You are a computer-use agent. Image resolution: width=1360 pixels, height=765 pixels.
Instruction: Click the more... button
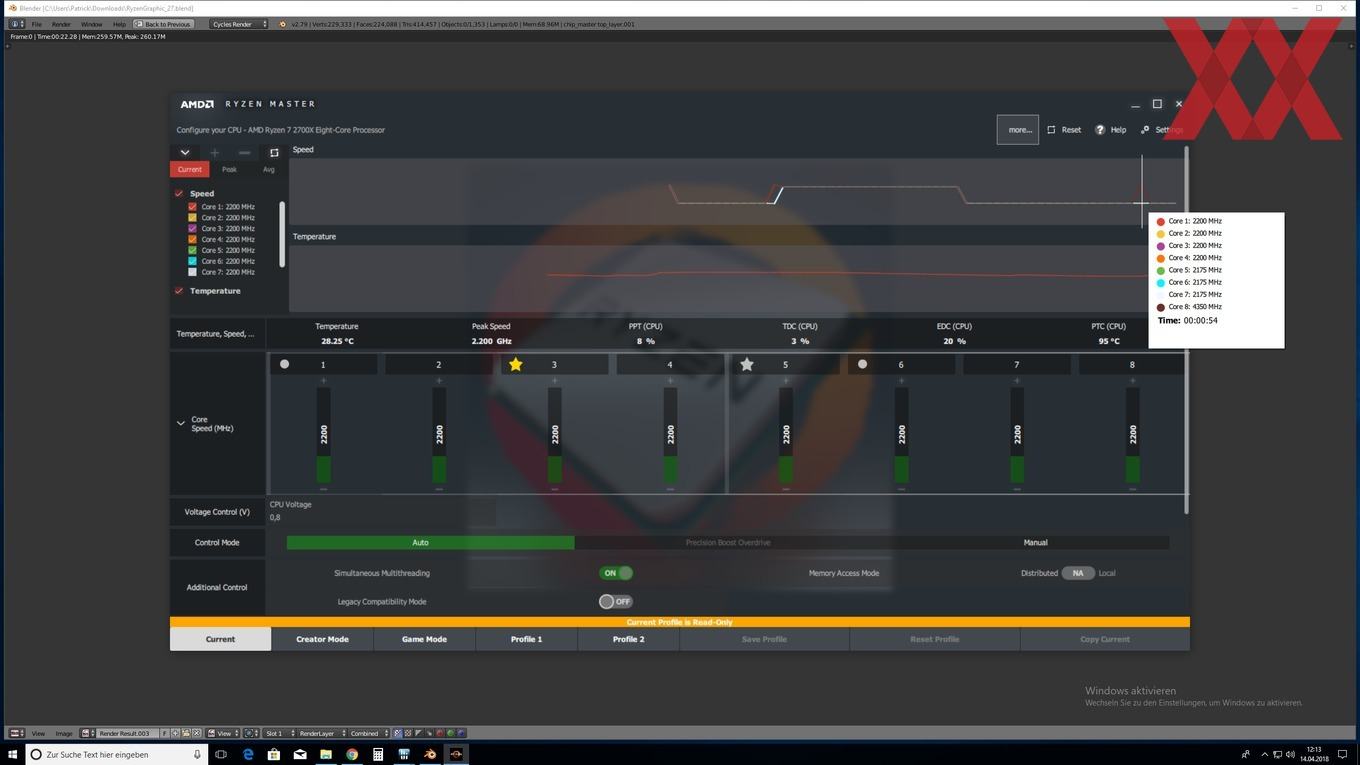click(x=1018, y=129)
